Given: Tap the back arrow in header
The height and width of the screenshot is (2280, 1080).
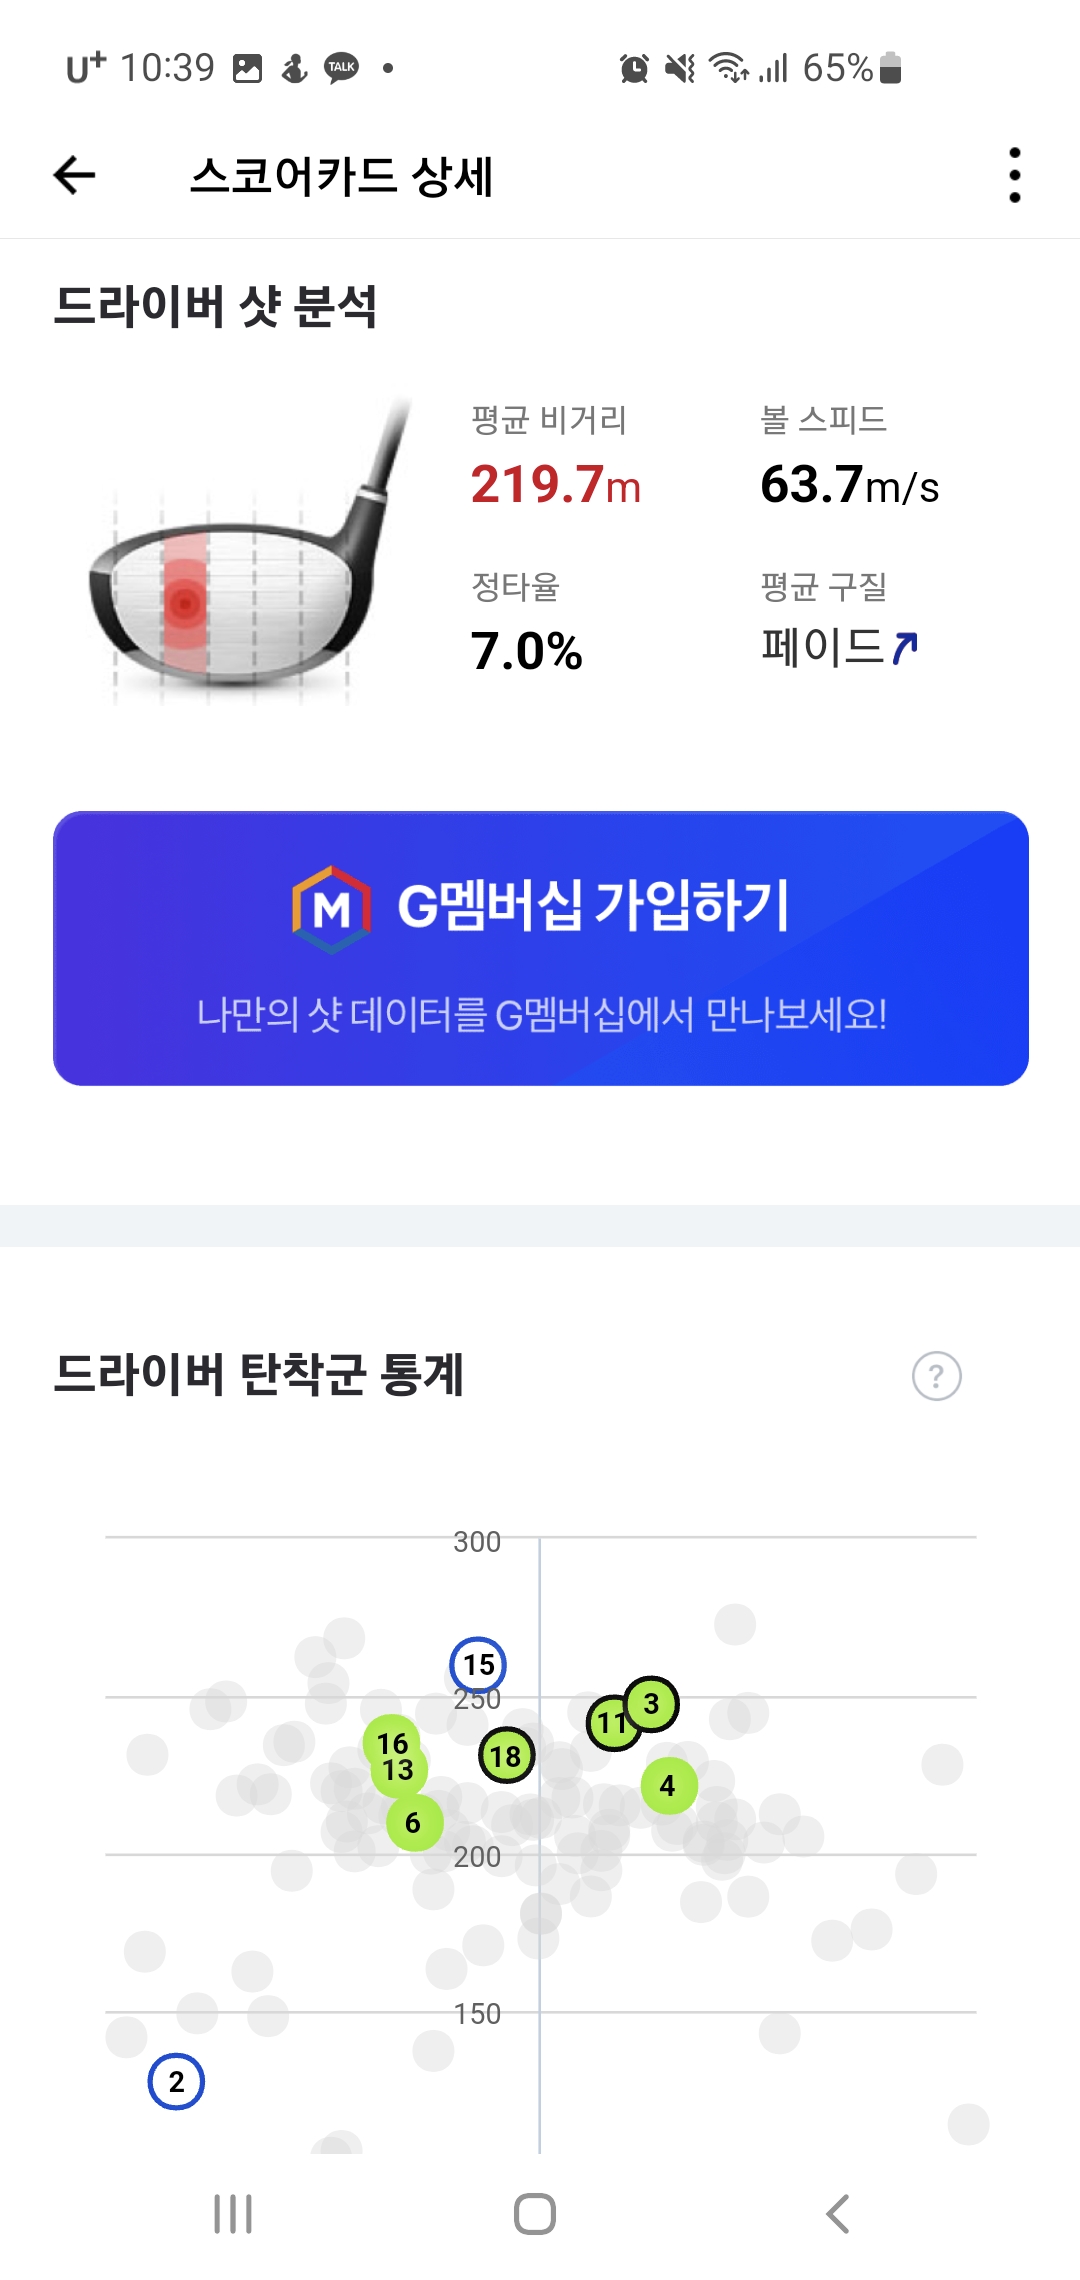Looking at the screenshot, I should point(75,176).
